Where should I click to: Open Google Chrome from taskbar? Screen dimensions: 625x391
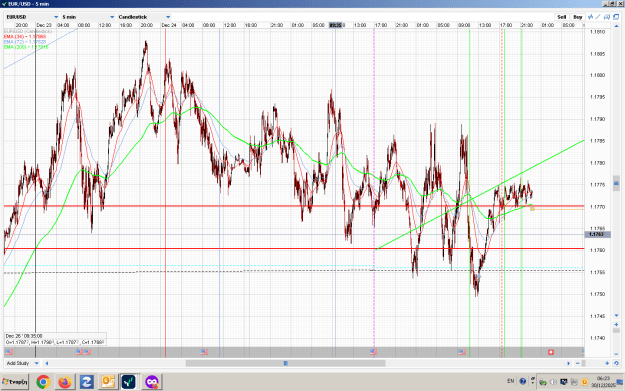(43, 382)
